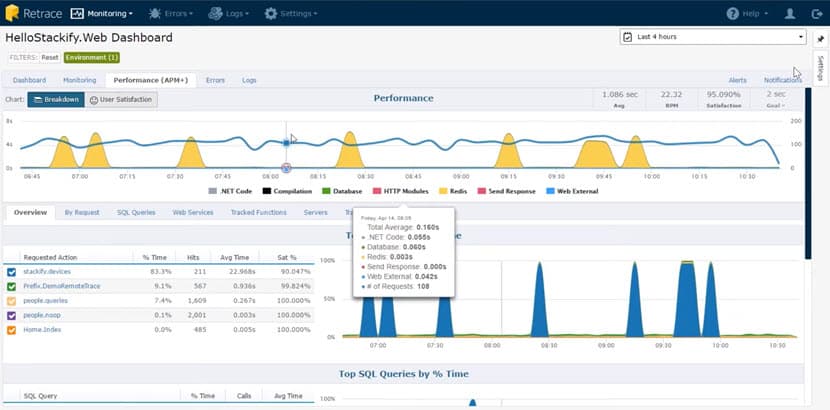Switch to the Monitoring tab below filters
The image size is (830, 410).
pos(79,80)
